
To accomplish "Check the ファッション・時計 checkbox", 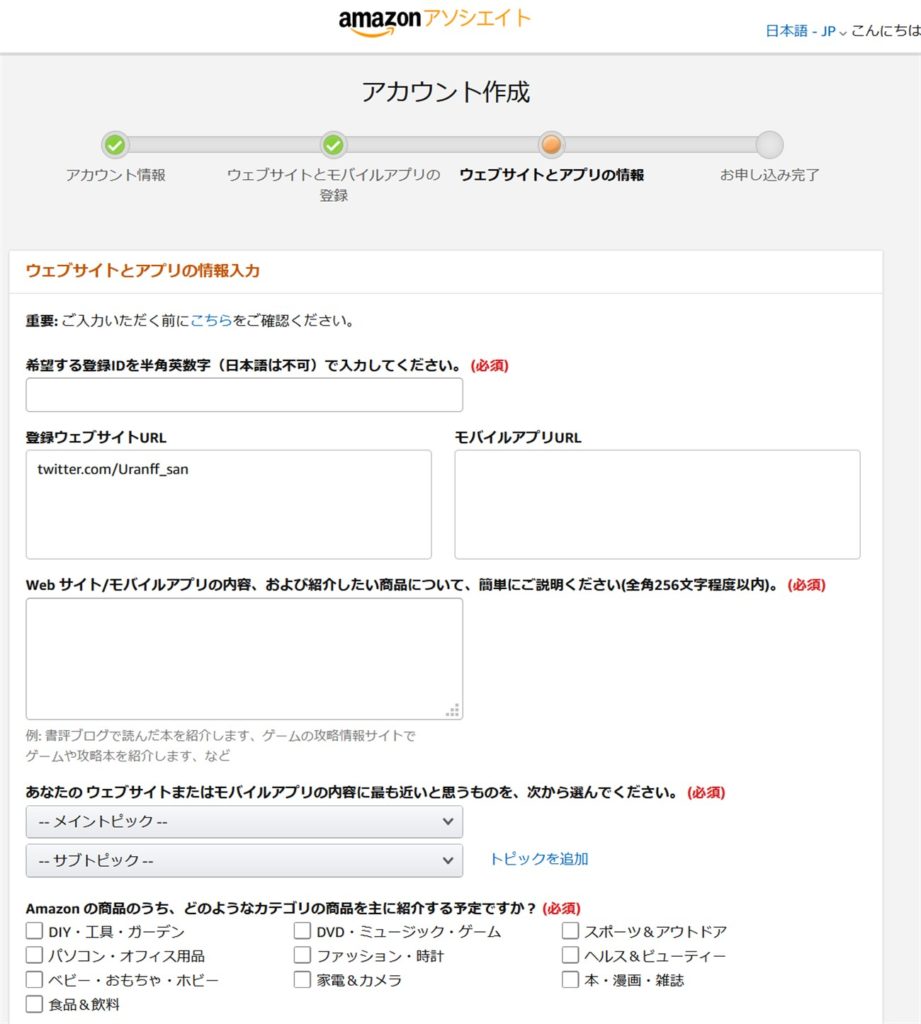I will (302, 955).
